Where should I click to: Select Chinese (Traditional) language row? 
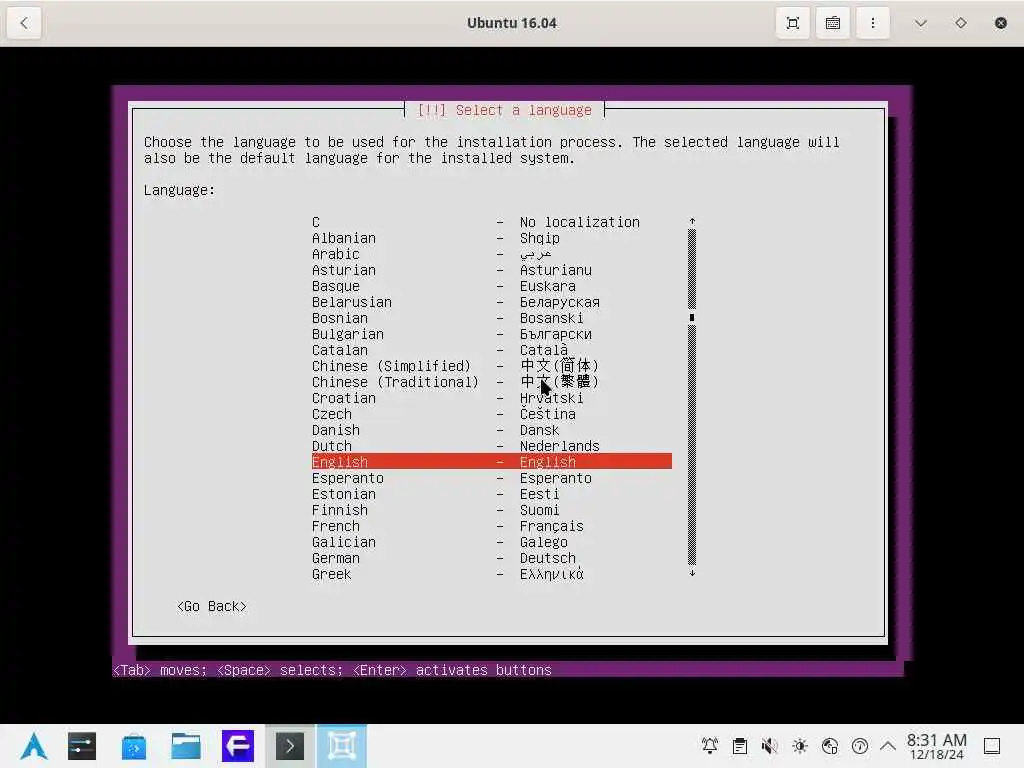491,382
